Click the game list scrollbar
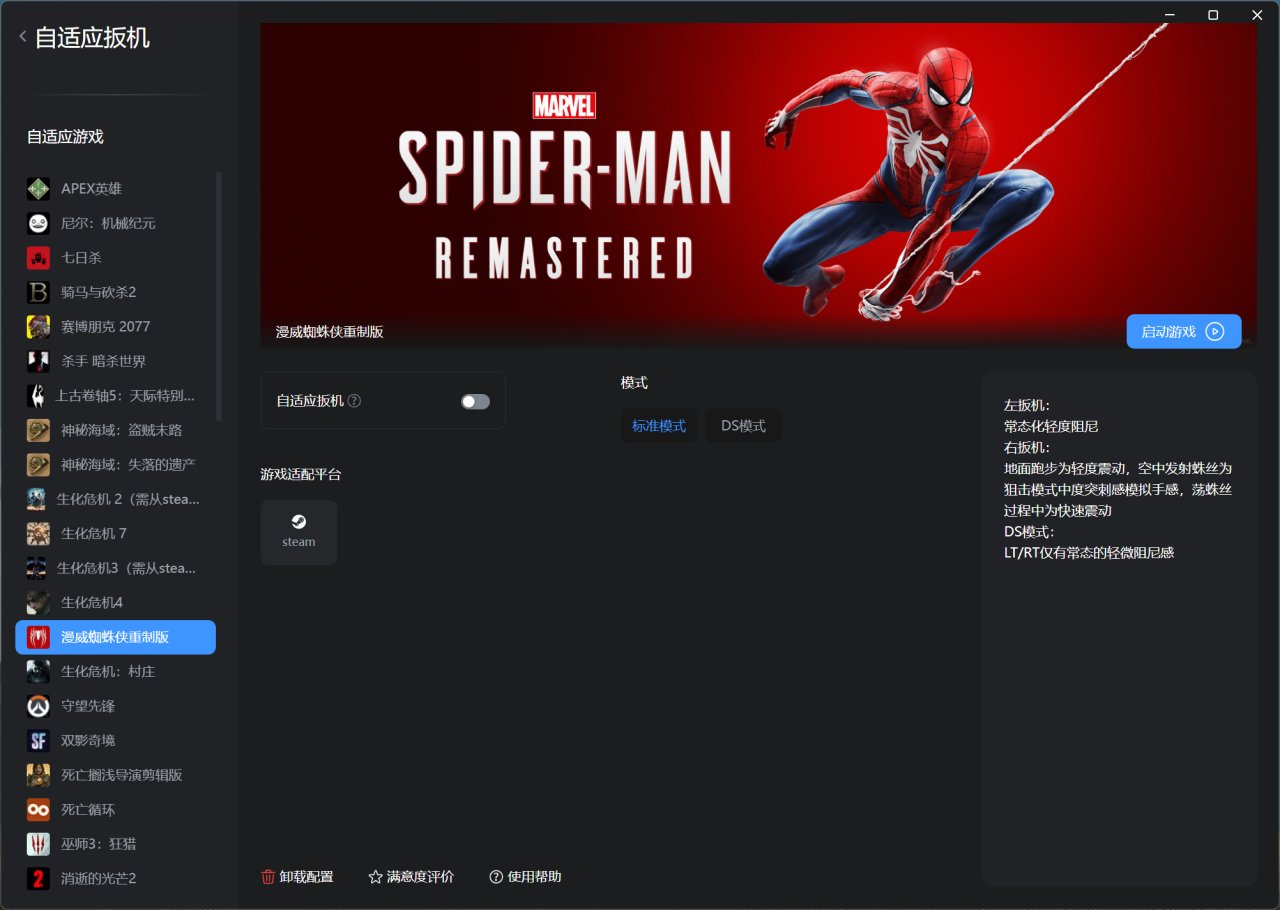This screenshot has height=910, width=1280. (x=219, y=296)
